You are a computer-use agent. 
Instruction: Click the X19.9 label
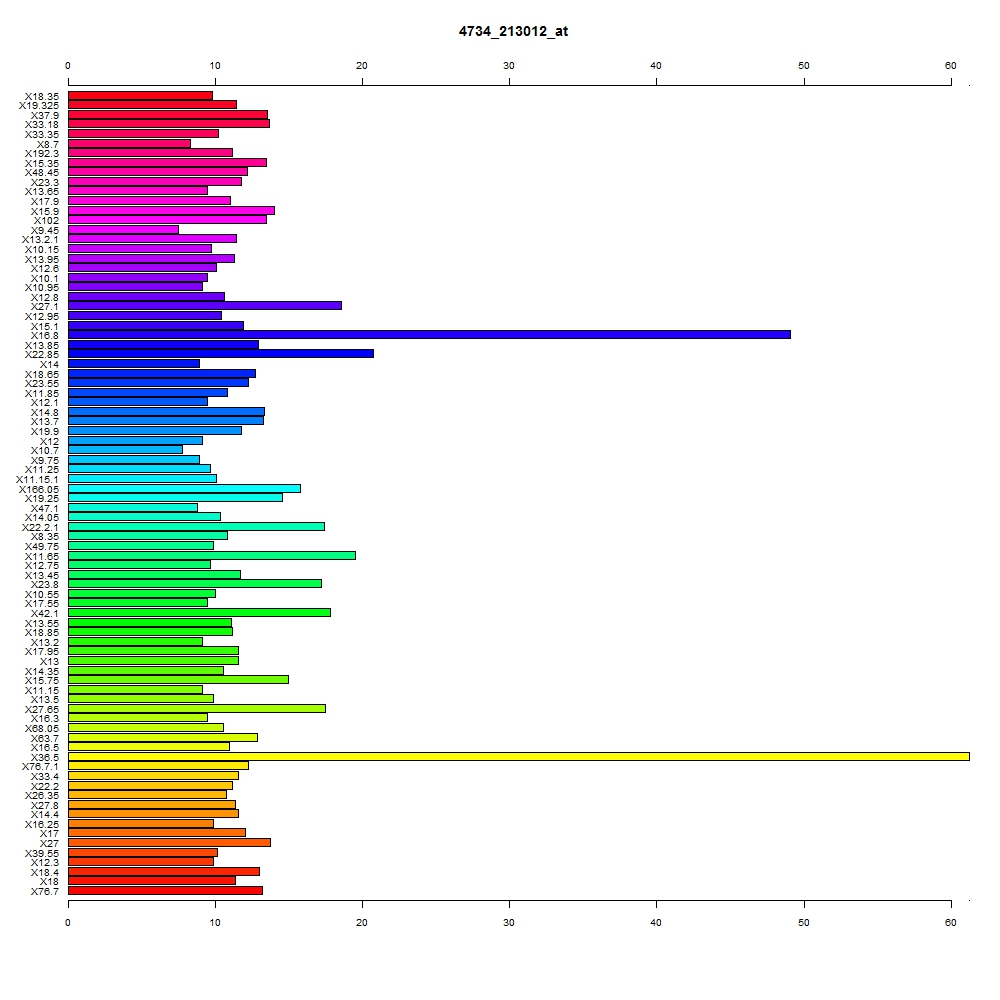(45, 432)
